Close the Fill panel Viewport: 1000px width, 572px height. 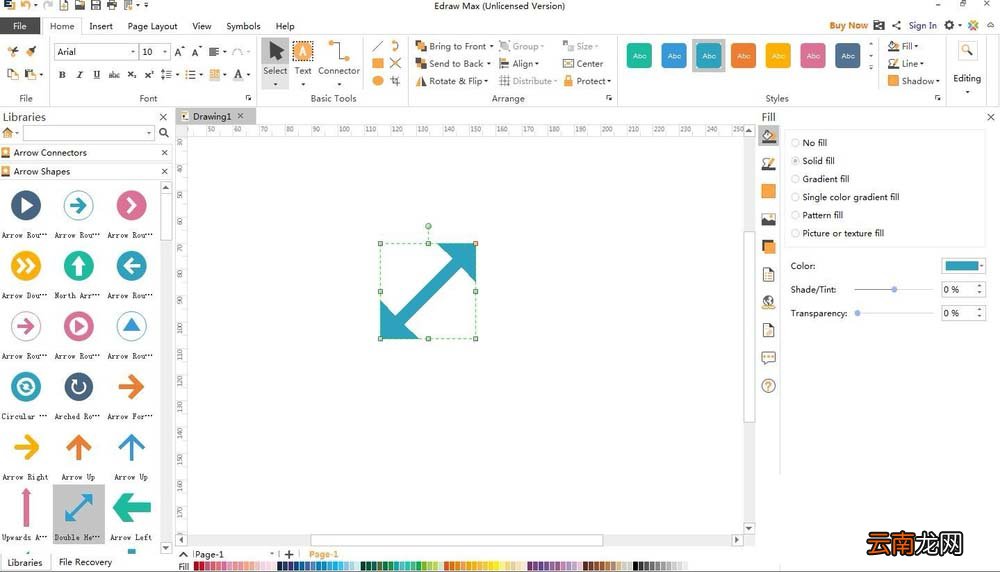point(990,117)
